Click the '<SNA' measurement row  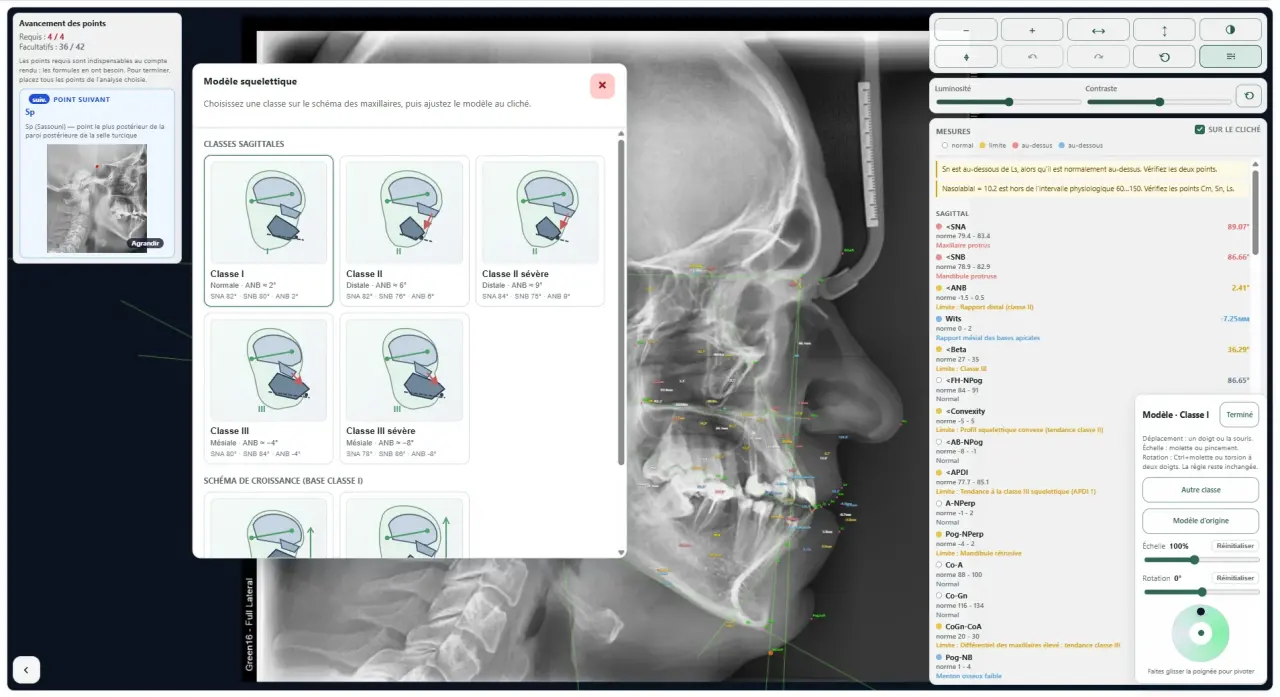coord(1093,235)
